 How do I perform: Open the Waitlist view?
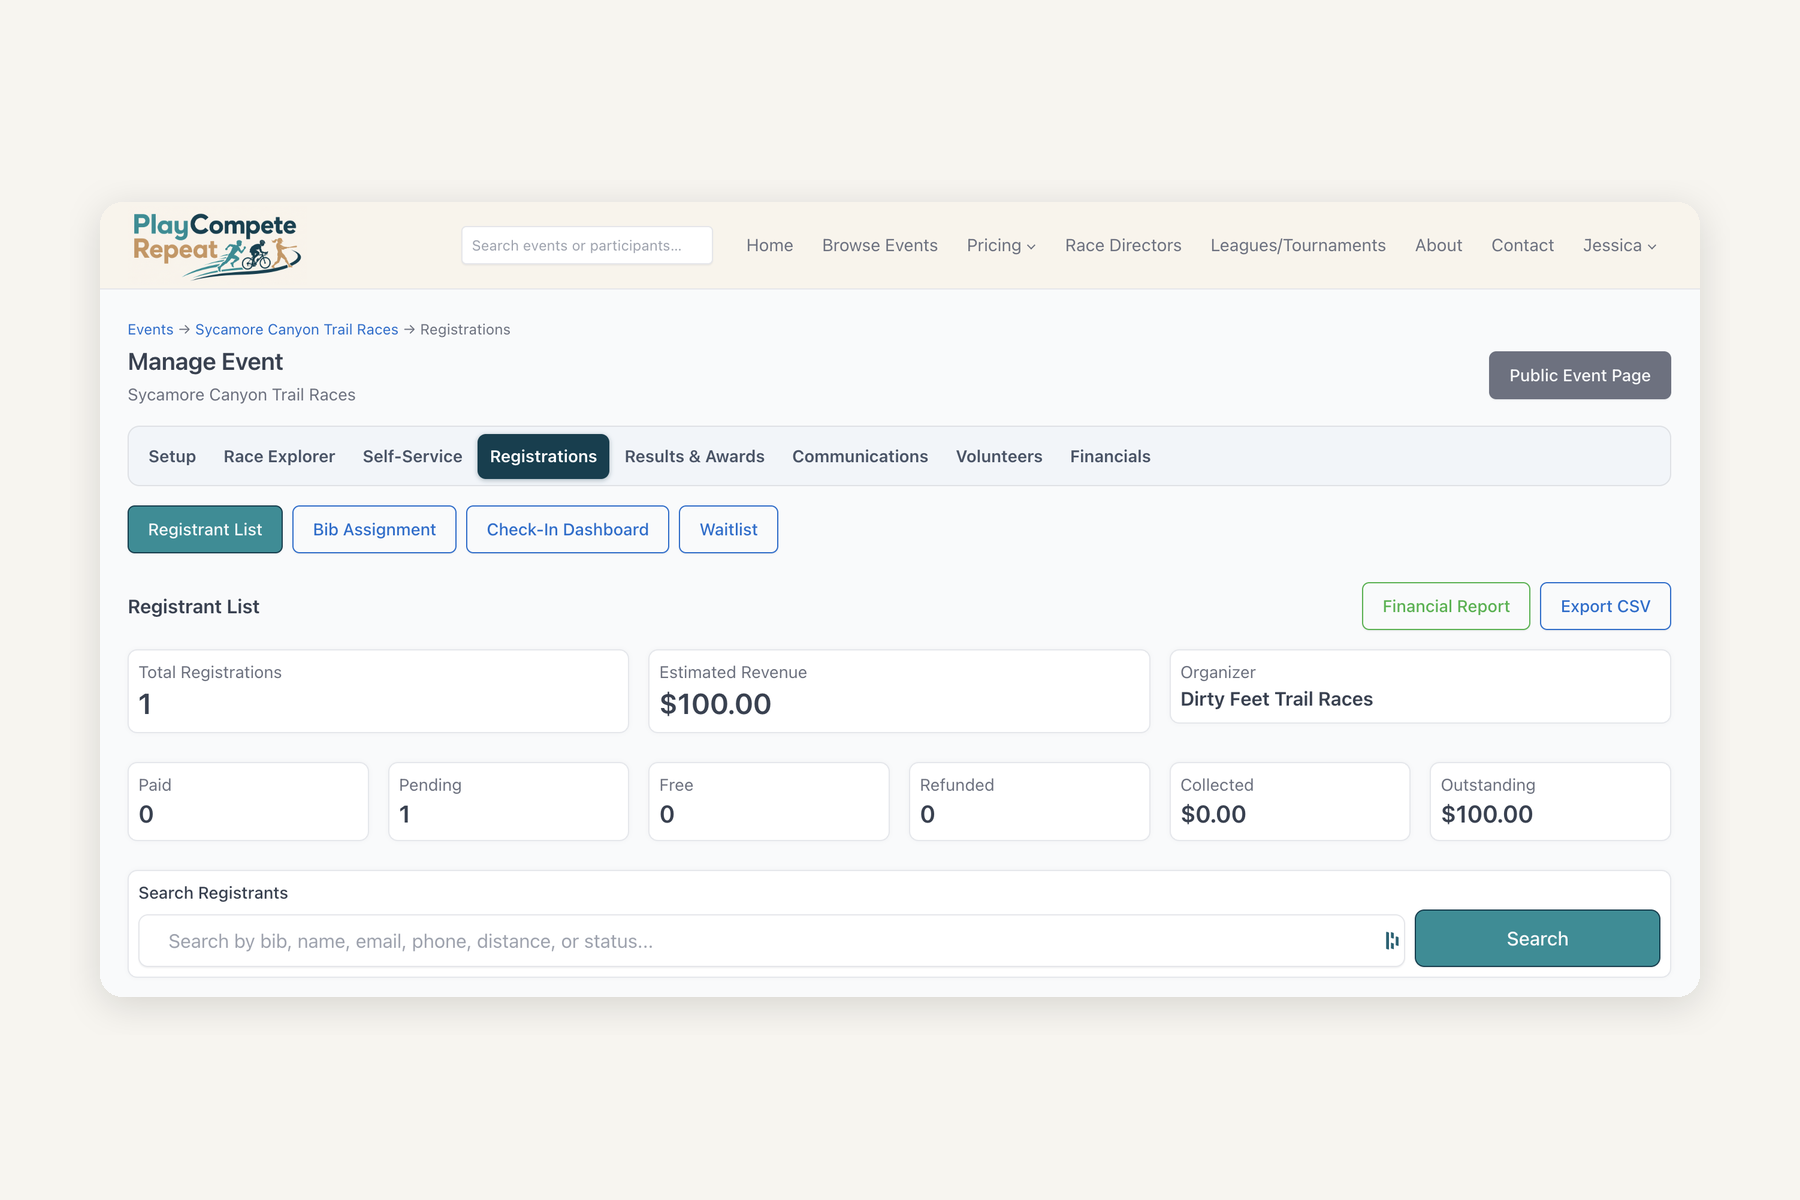(x=728, y=529)
